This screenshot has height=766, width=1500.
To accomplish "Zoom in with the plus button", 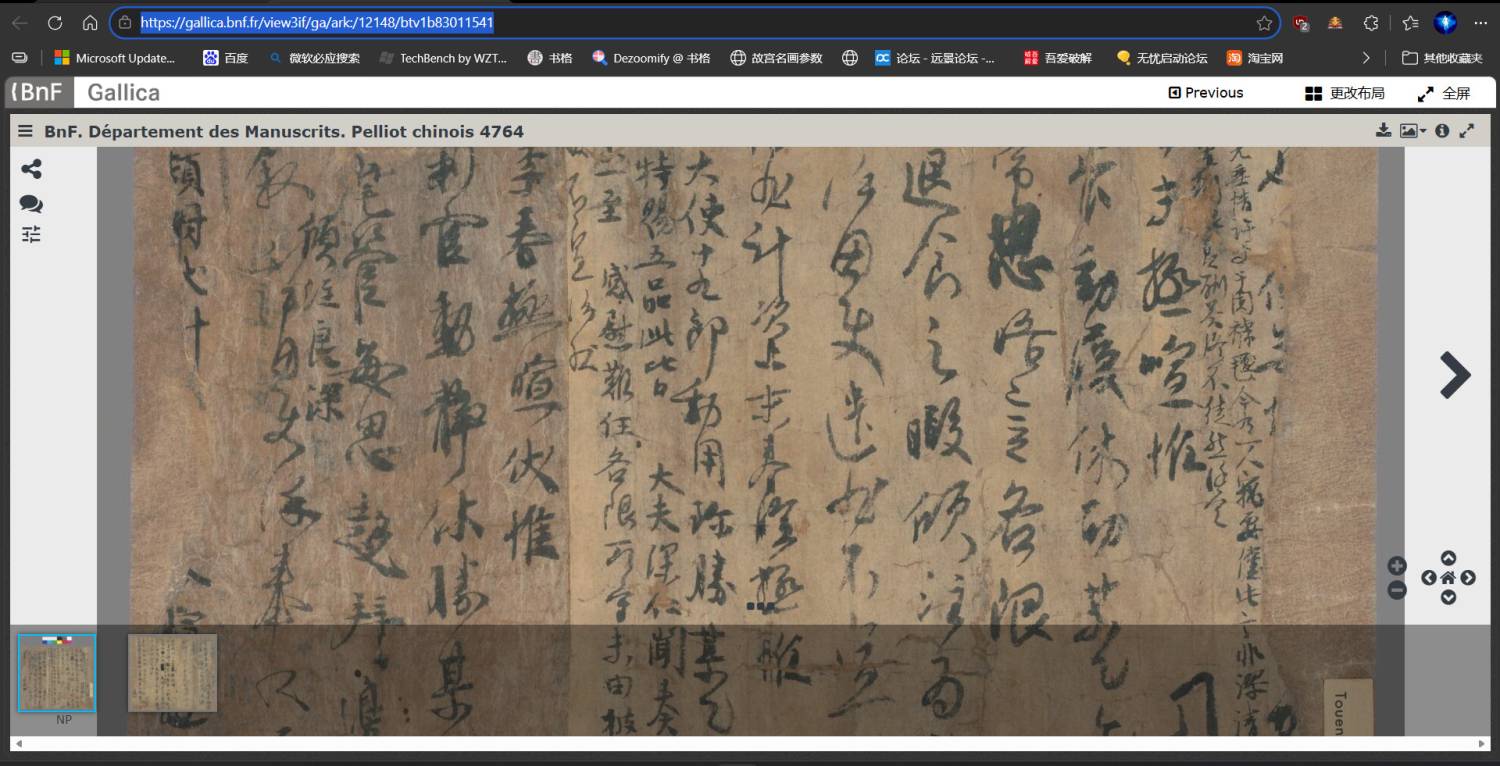I will pos(1397,566).
